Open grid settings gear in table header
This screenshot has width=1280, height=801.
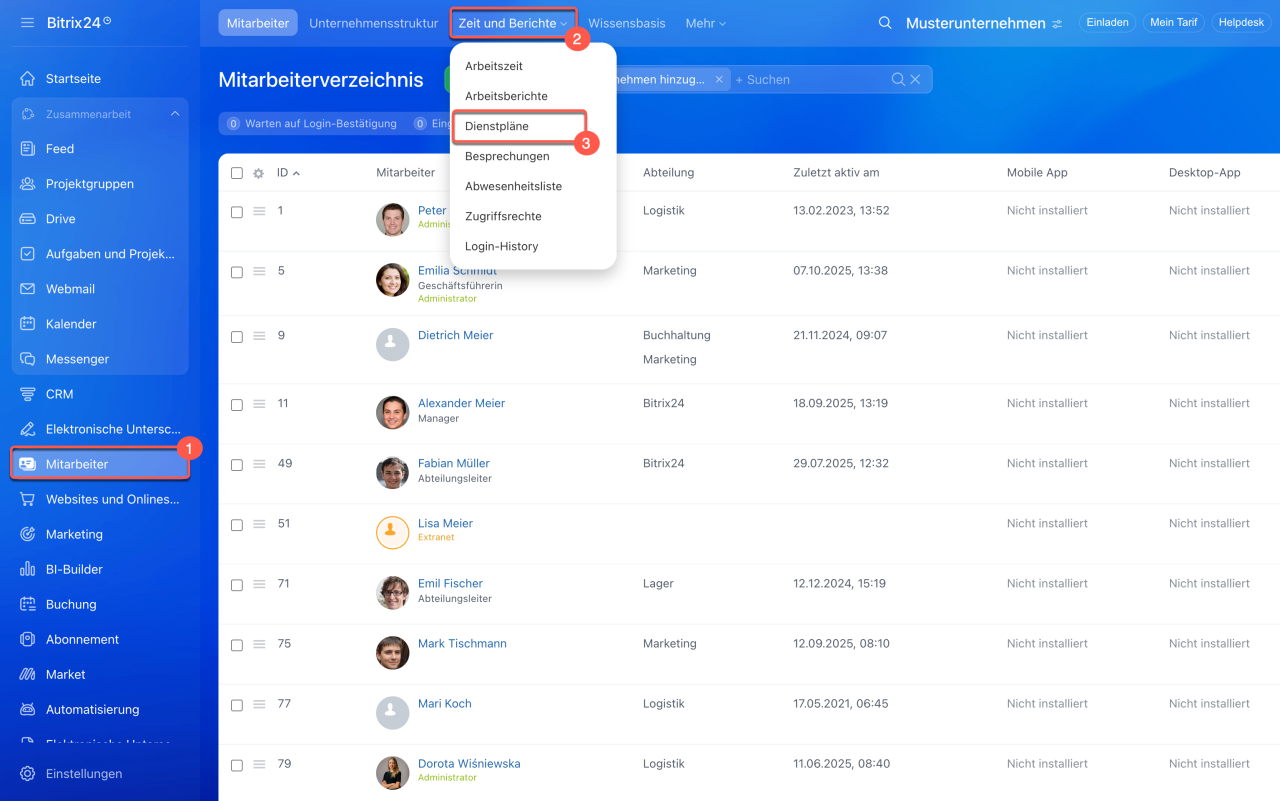click(258, 173)
